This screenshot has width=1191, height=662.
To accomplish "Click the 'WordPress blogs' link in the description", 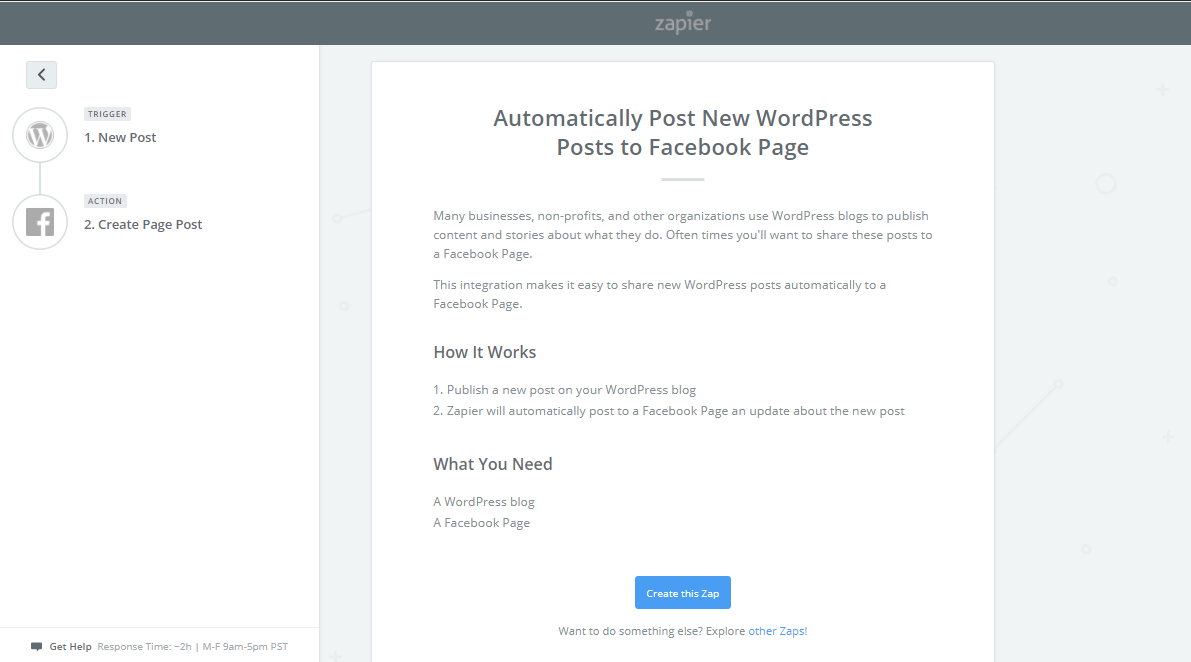I will coord(815,214).
